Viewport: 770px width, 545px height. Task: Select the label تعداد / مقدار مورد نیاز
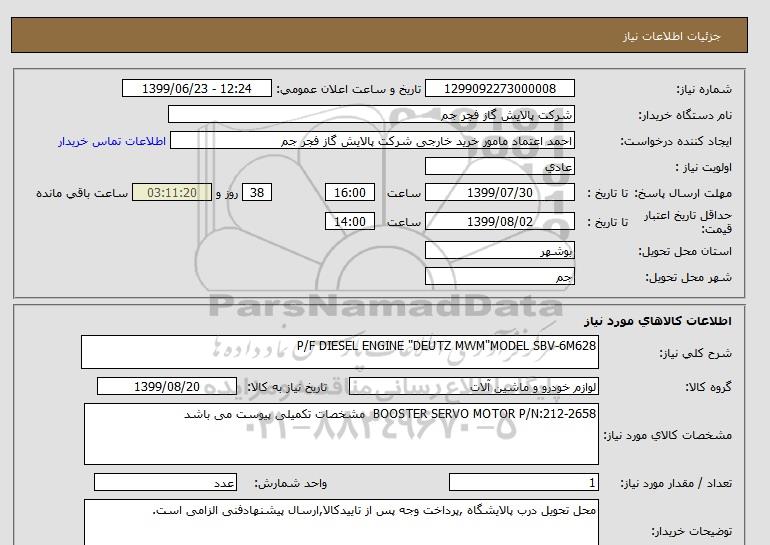676,484
